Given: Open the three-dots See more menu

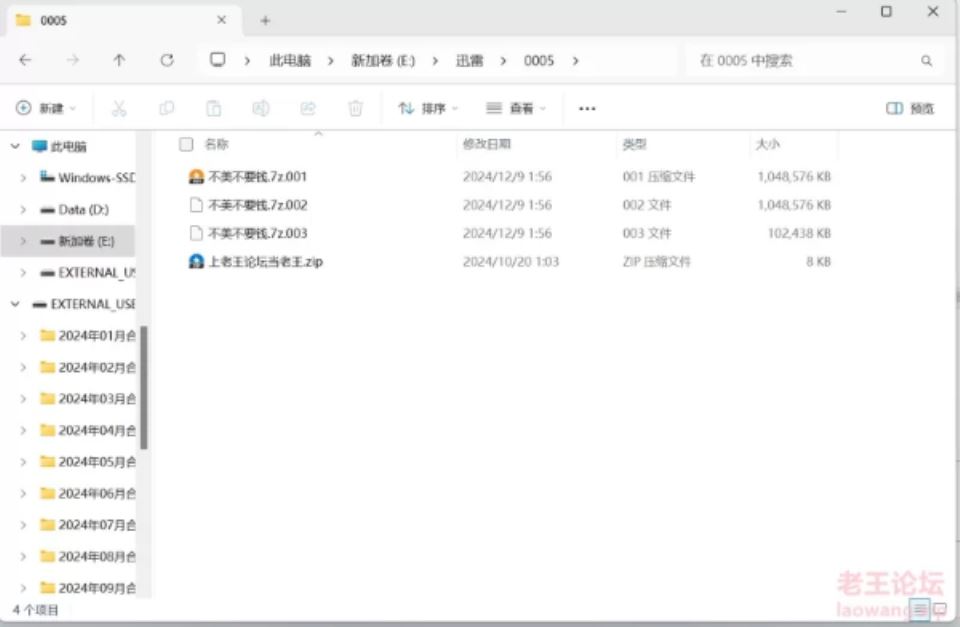Looking at the screenshot, I should tap(587, 108).
